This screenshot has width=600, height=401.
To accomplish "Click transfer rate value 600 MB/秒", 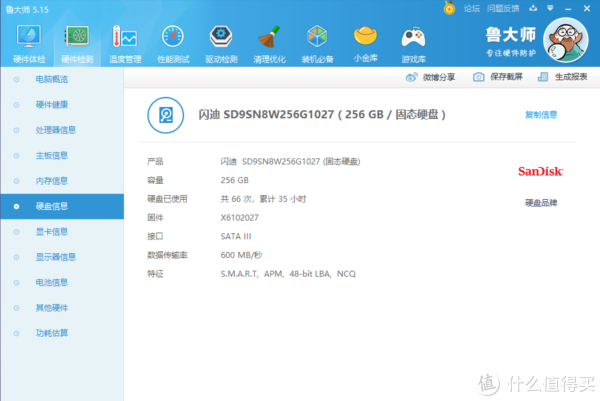I will 241,255.
